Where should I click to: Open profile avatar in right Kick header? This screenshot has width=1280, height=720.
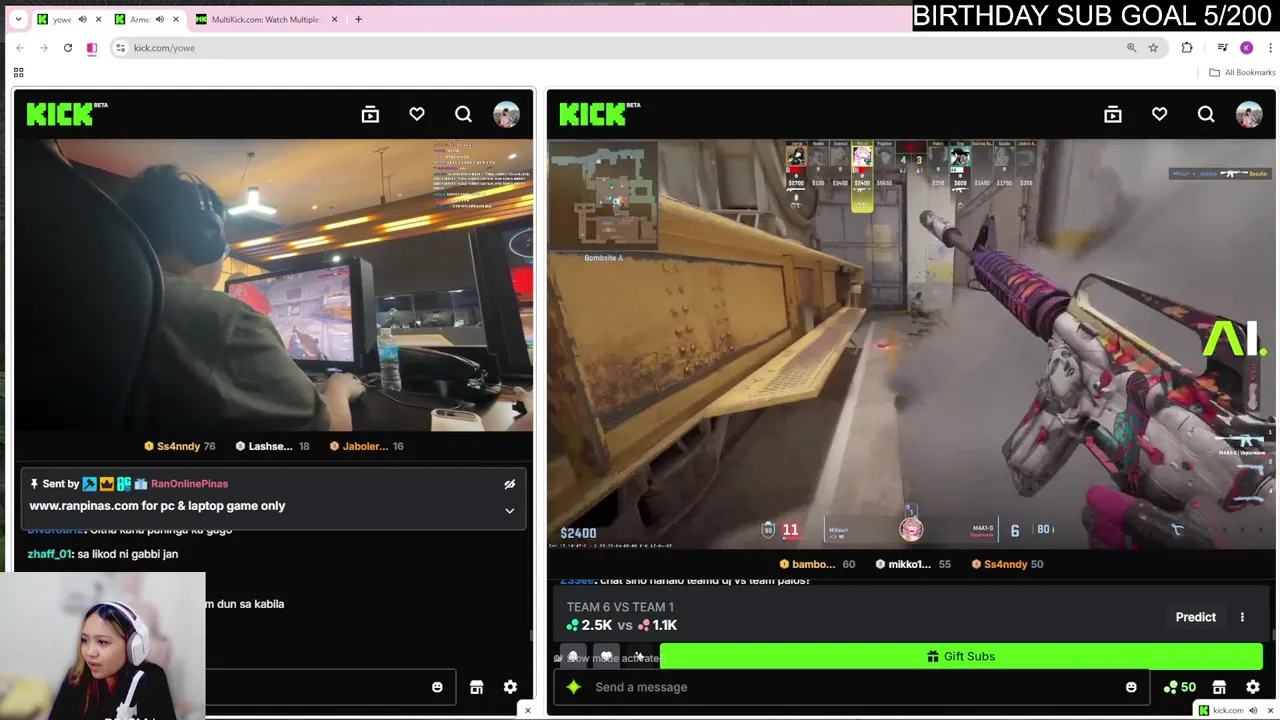tap(1249, 115)
